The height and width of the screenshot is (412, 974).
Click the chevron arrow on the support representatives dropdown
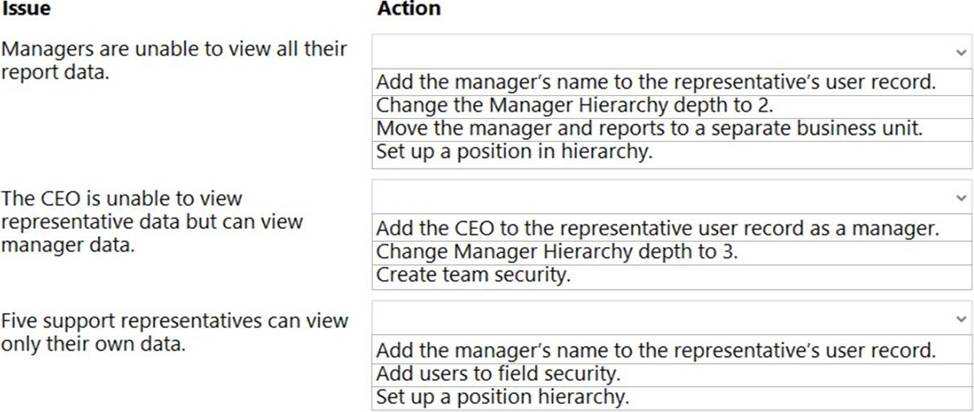click(961, 319)
